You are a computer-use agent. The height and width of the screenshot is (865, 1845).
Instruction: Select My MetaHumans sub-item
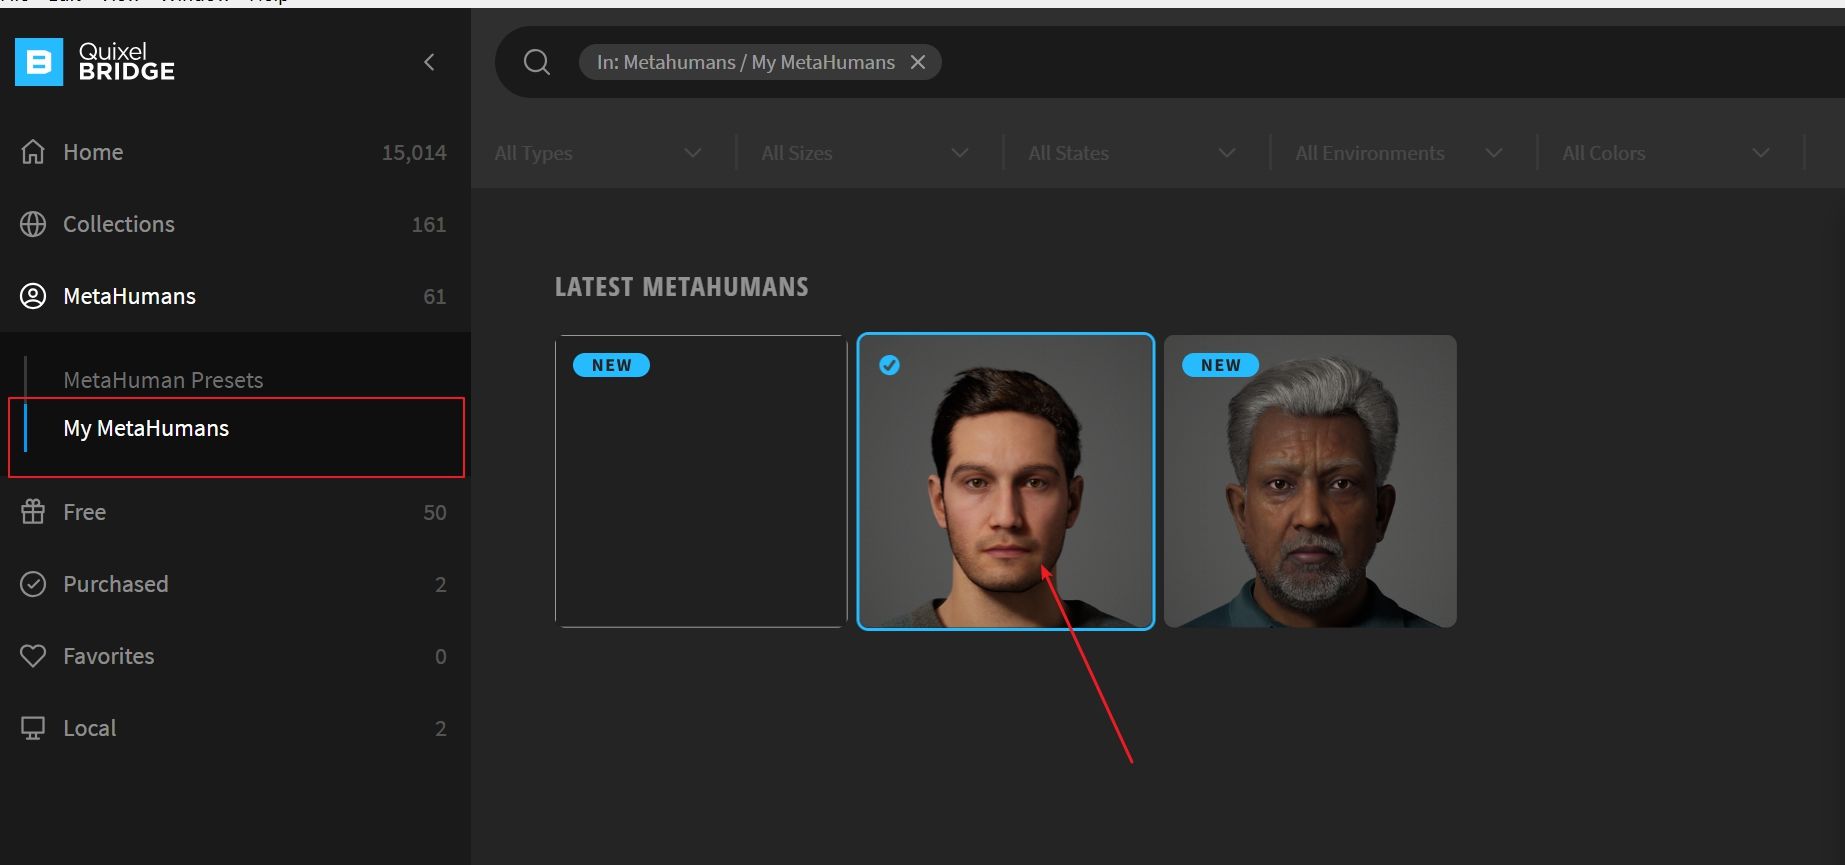[146, 428]
